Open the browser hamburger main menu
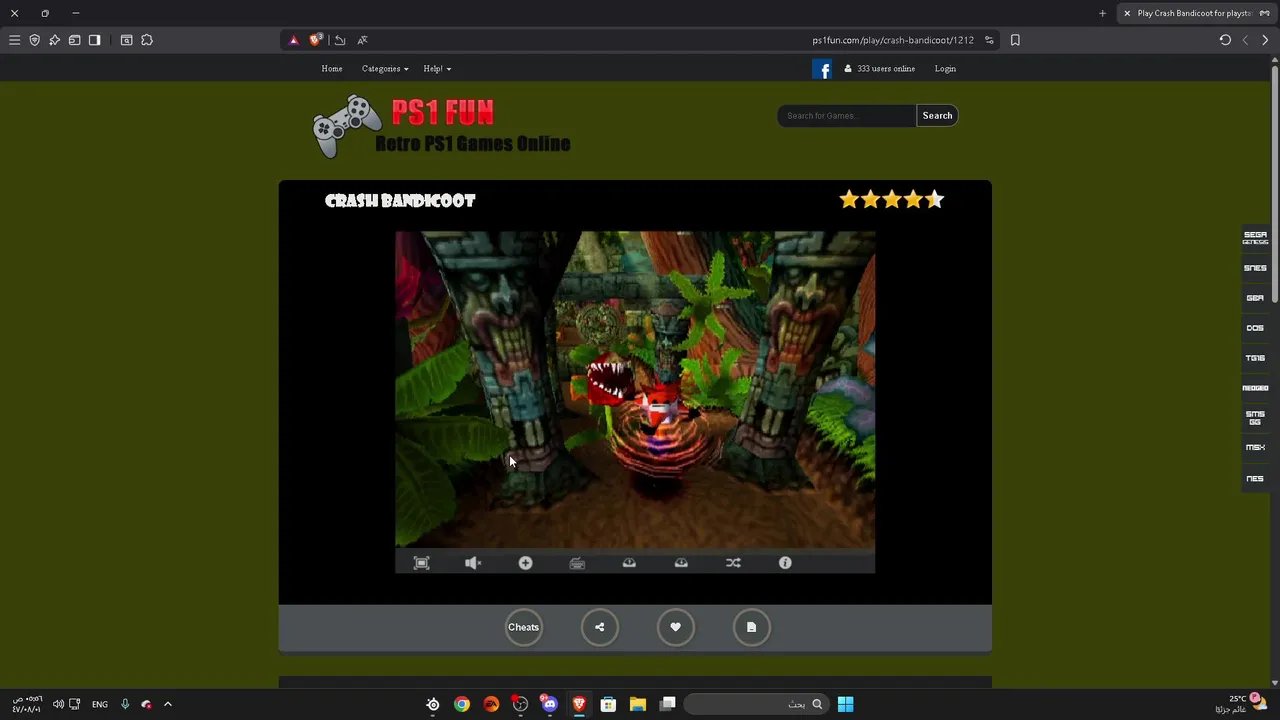 14,40
